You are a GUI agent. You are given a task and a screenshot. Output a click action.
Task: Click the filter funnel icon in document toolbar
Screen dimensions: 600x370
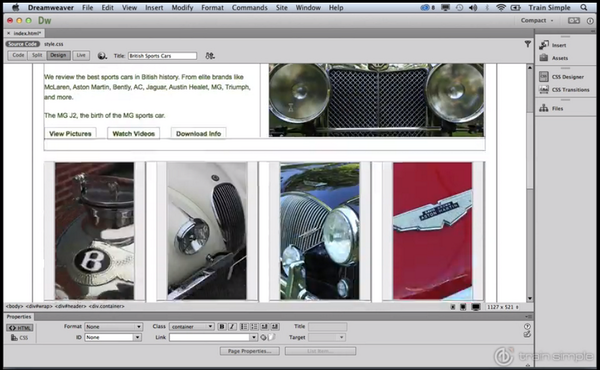528,44
